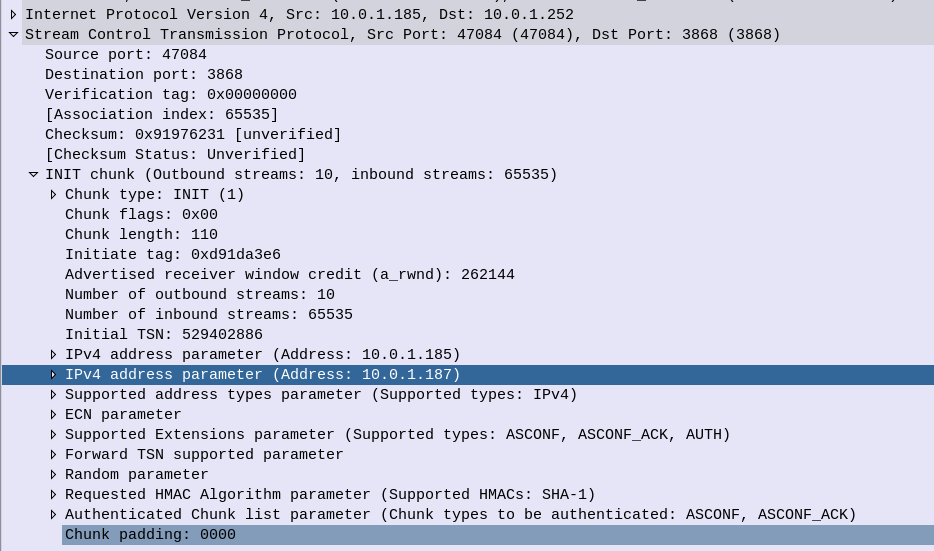Select the Checksum: 0x91976231 row
934x551 pixels.
tap(193, 135)
